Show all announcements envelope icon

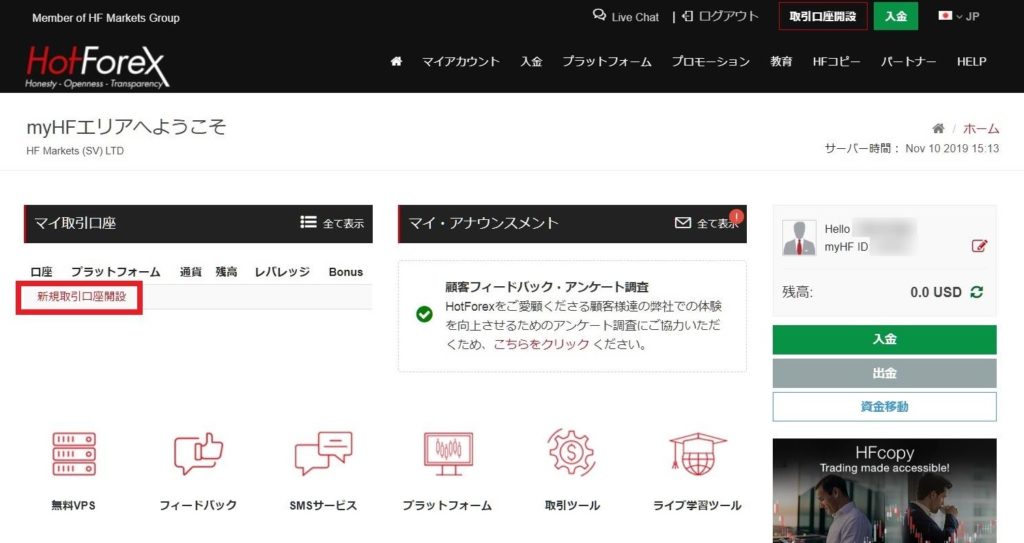coord(682,223)
